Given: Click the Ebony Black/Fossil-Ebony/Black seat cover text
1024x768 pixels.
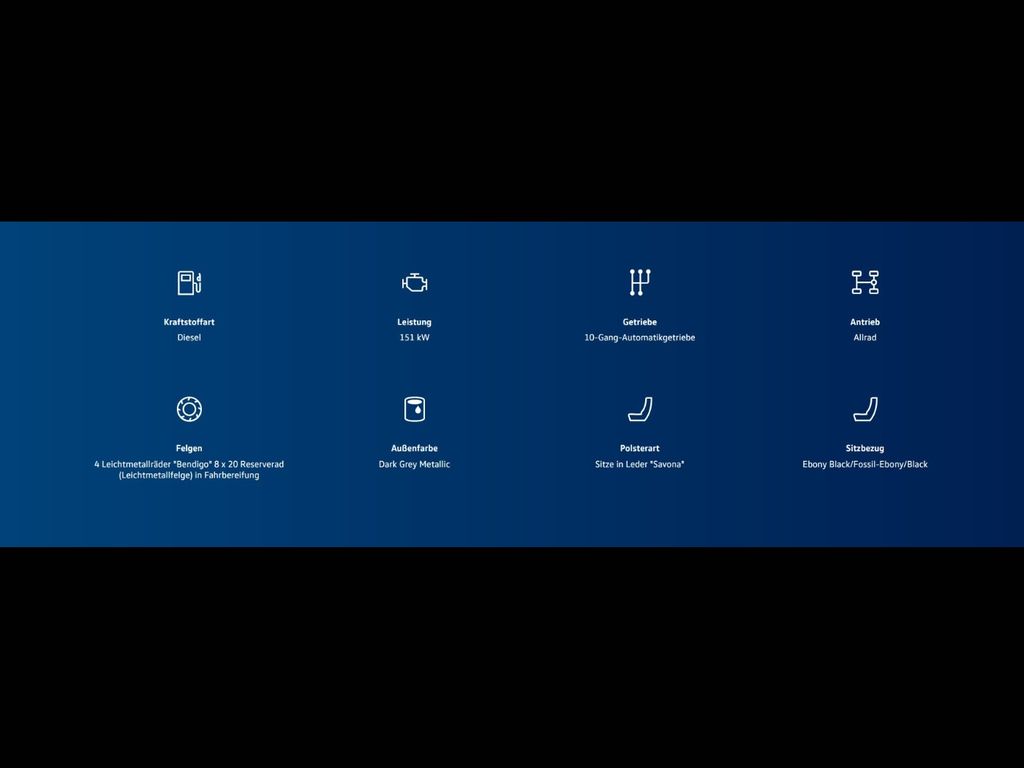Looking at the screenshot, I should click(865, 464).
